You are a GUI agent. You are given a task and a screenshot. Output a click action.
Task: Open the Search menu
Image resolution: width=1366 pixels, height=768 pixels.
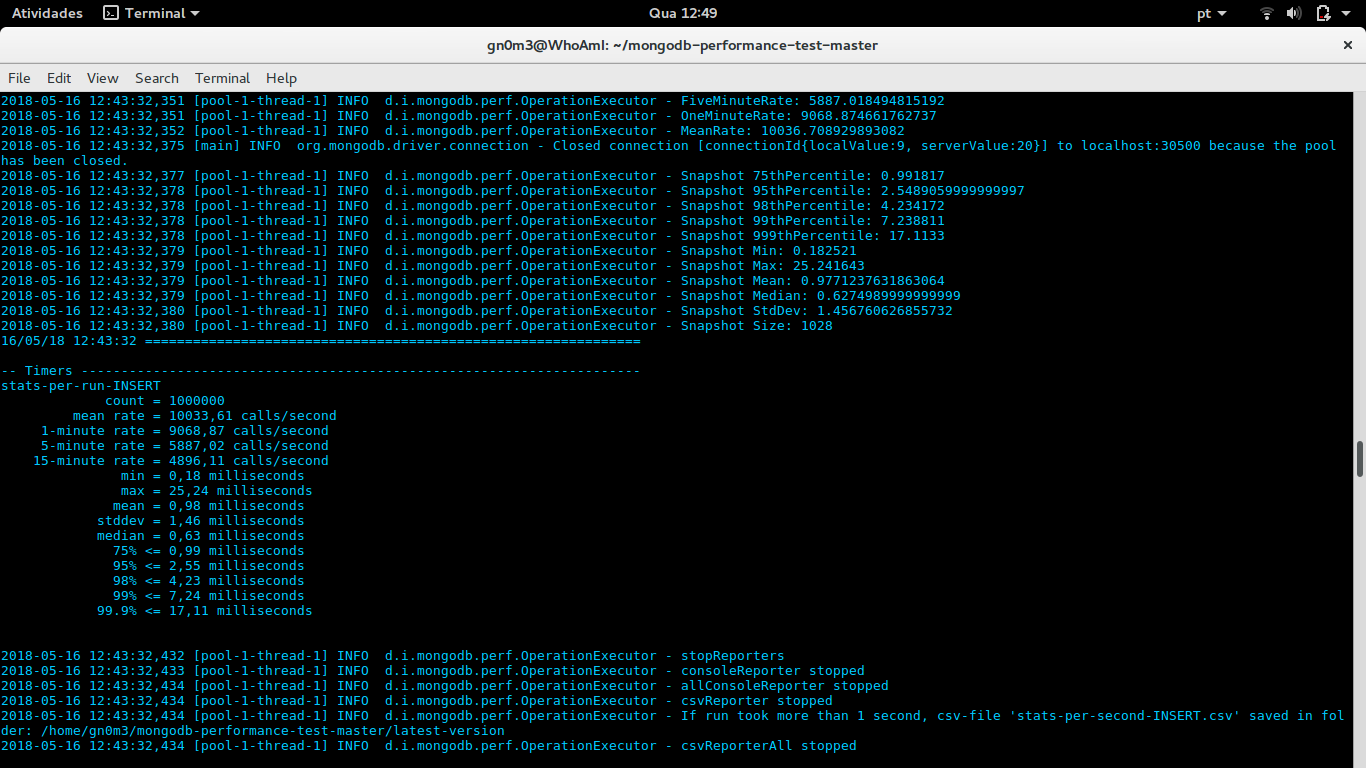pyautogui.click(x=157, y=78)
